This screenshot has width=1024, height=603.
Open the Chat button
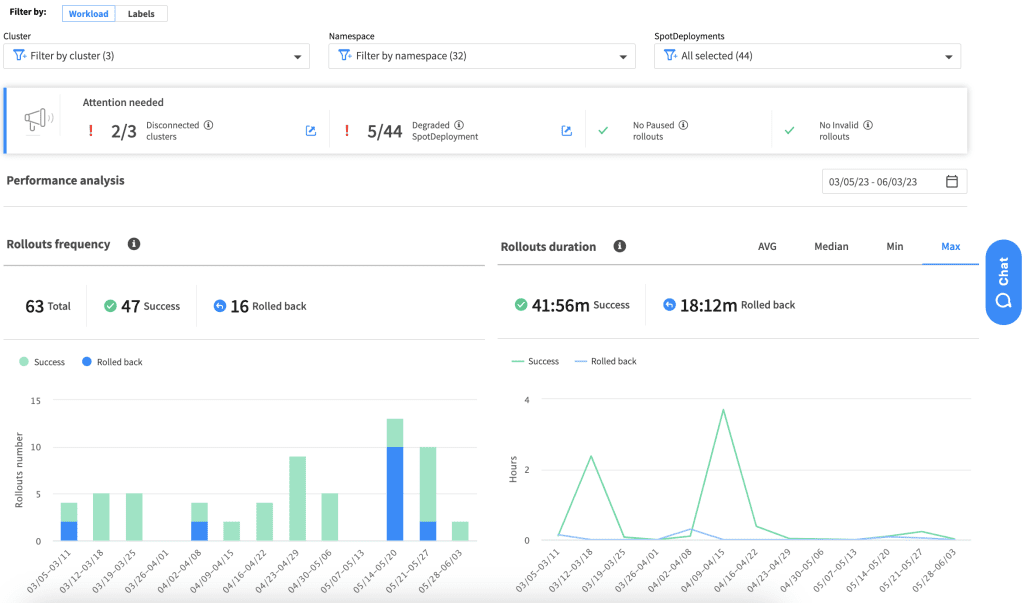pyautogui.click(x=1002, y=282)
